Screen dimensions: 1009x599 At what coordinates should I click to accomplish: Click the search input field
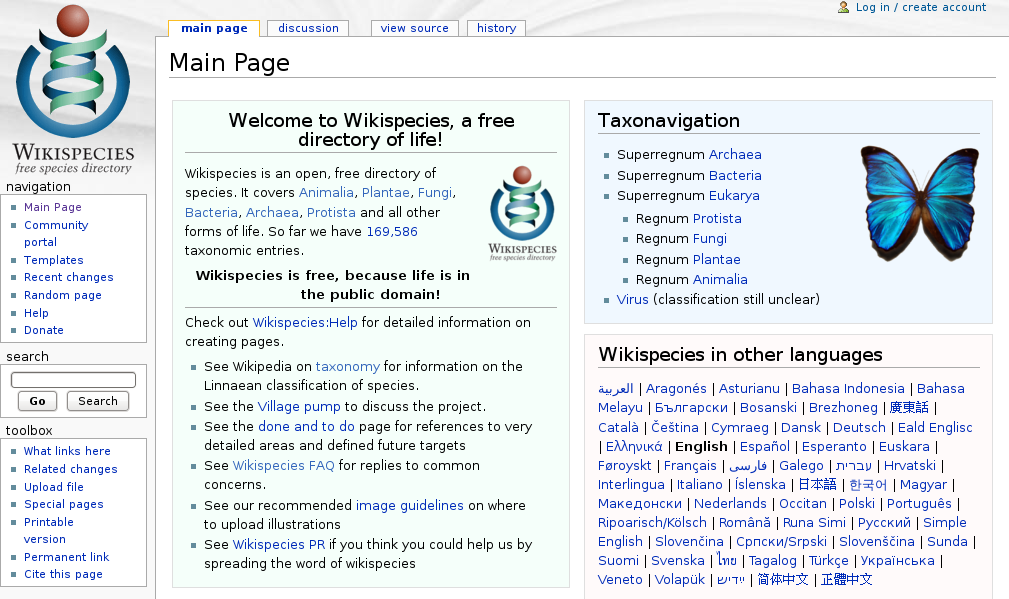coord(73,380)
